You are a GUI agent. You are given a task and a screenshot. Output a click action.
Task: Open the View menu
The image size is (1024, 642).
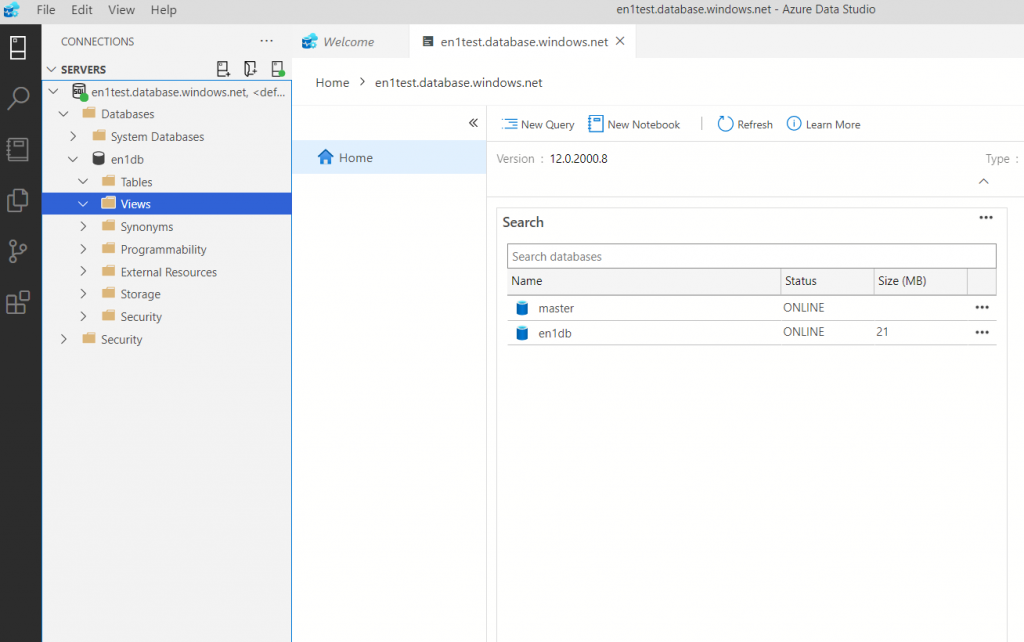pos(121,10)
